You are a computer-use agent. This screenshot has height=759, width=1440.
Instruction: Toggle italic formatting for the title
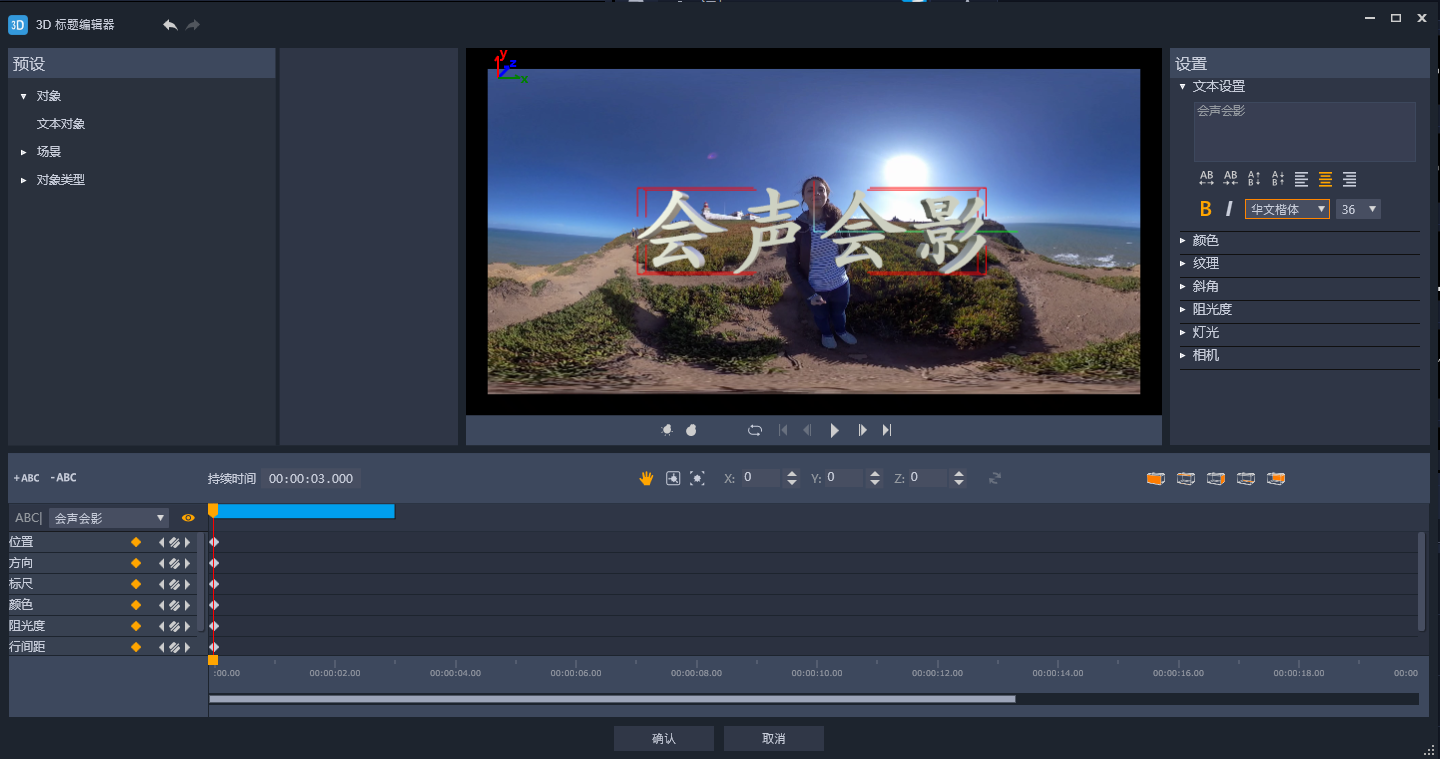tap(1229, 209)
